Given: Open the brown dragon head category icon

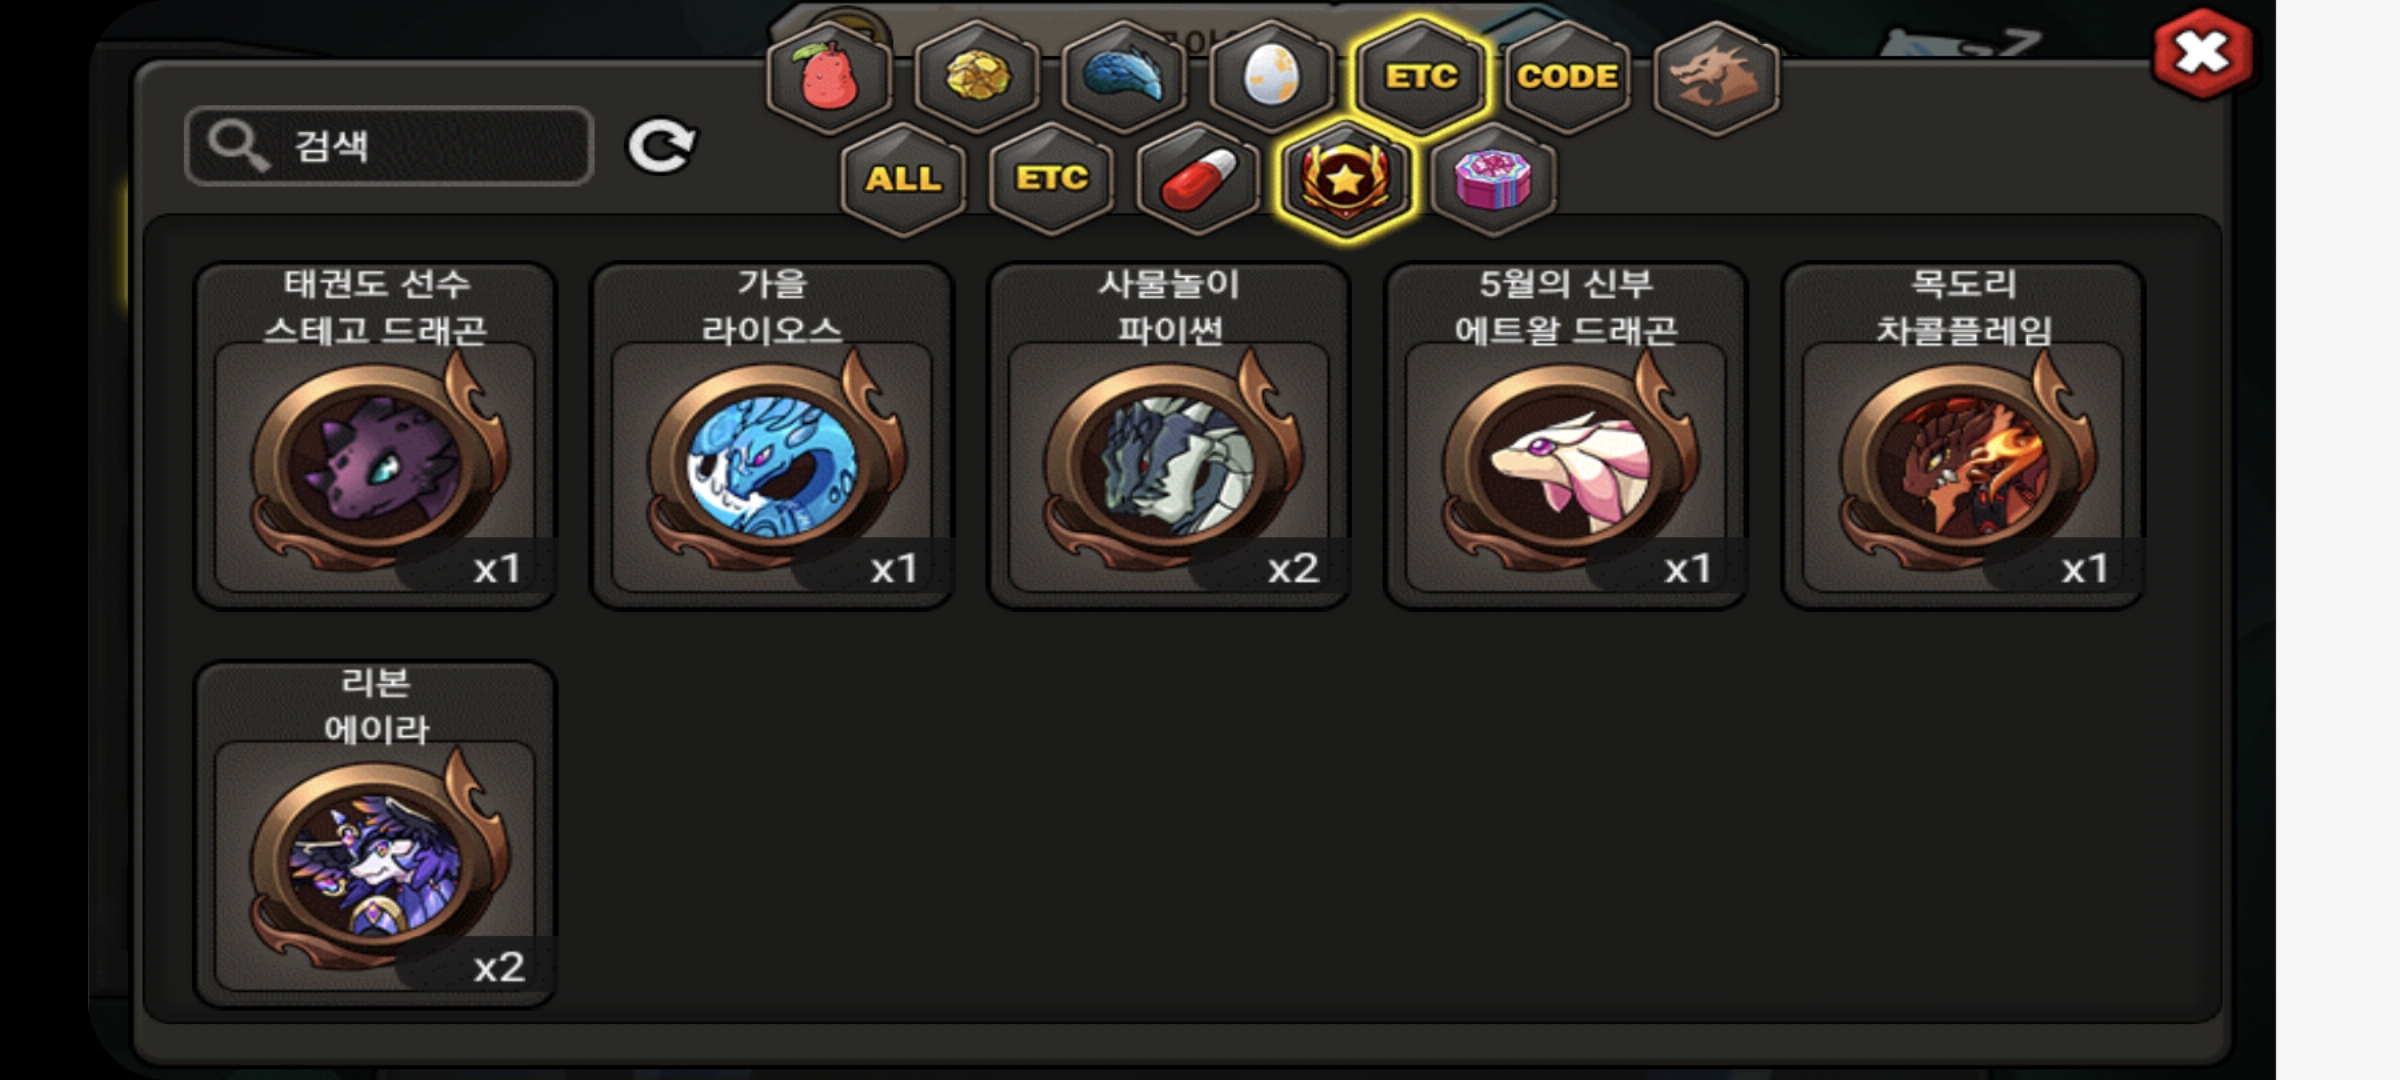Looking at the screenshot, I should point(1715,77).
